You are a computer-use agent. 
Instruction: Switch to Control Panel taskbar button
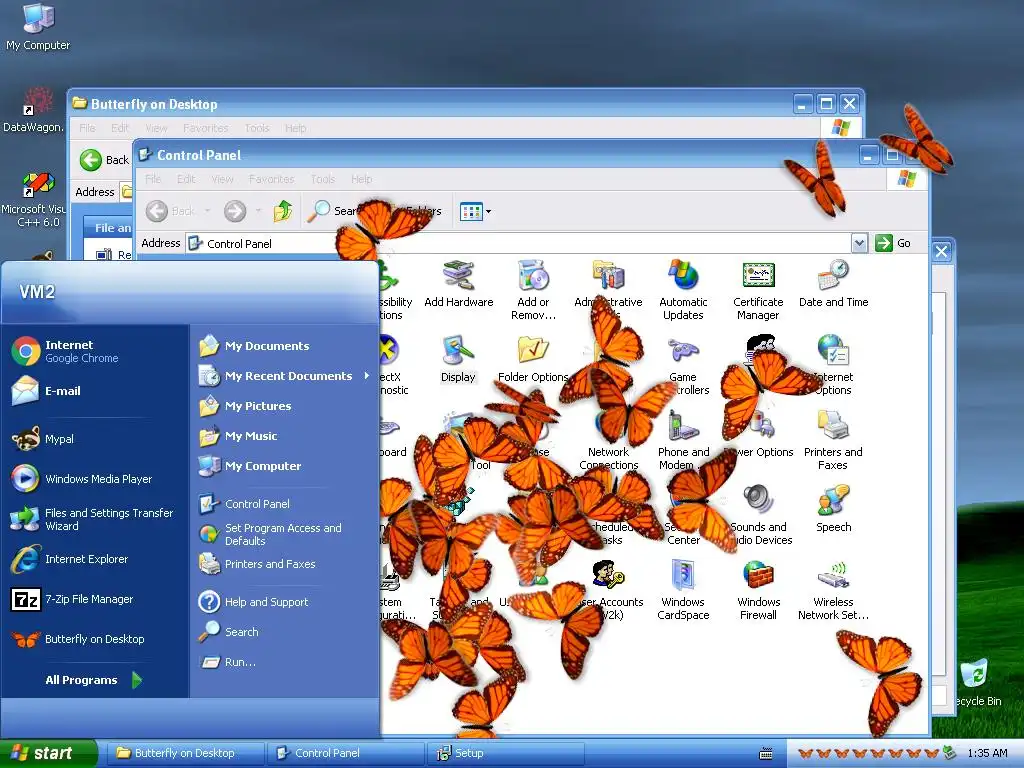(x=345, y=753)
